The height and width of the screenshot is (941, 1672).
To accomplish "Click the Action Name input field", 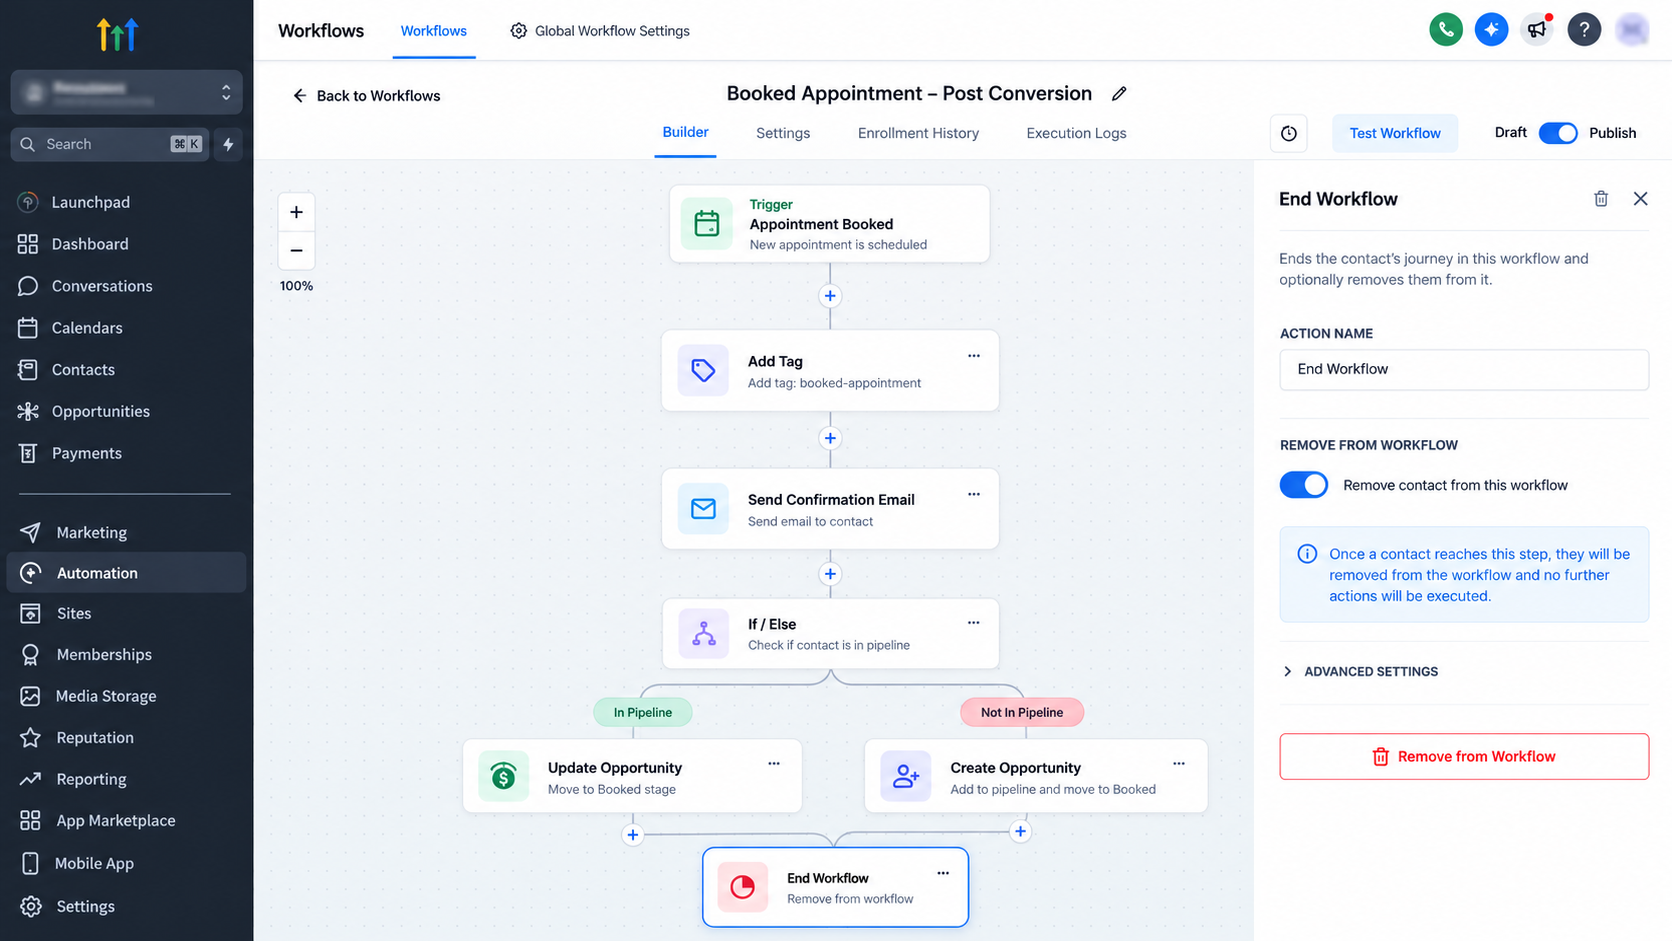I will [1464, 369].
